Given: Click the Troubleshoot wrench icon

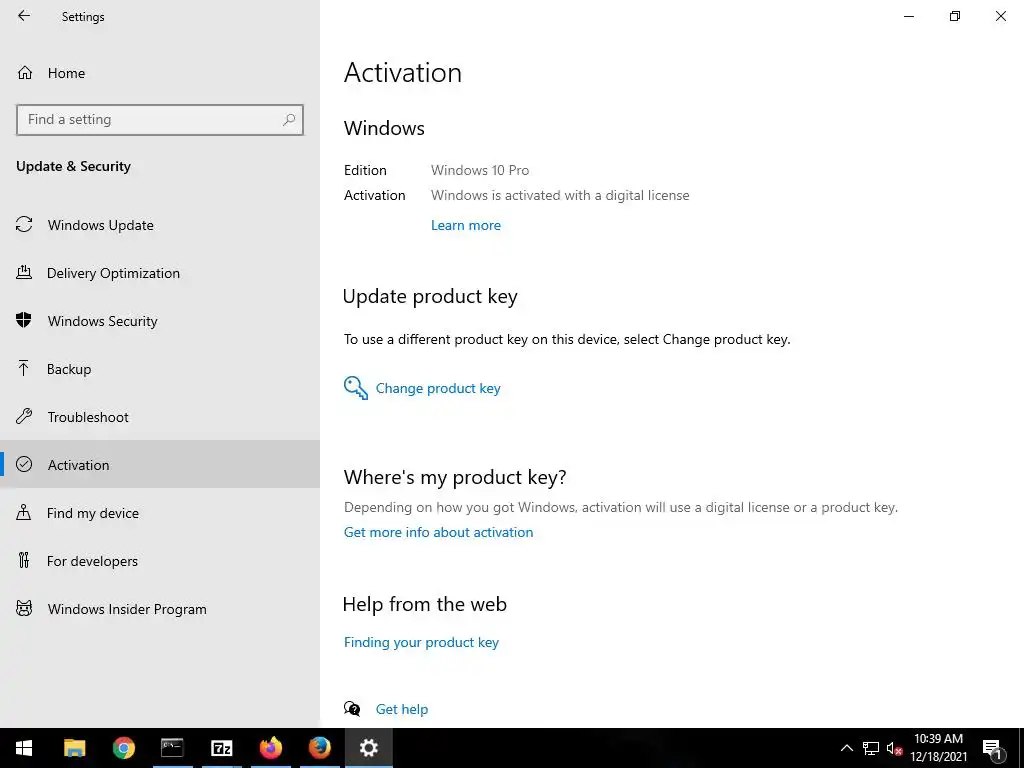Looking at the screenshot, I should point(24,416).
